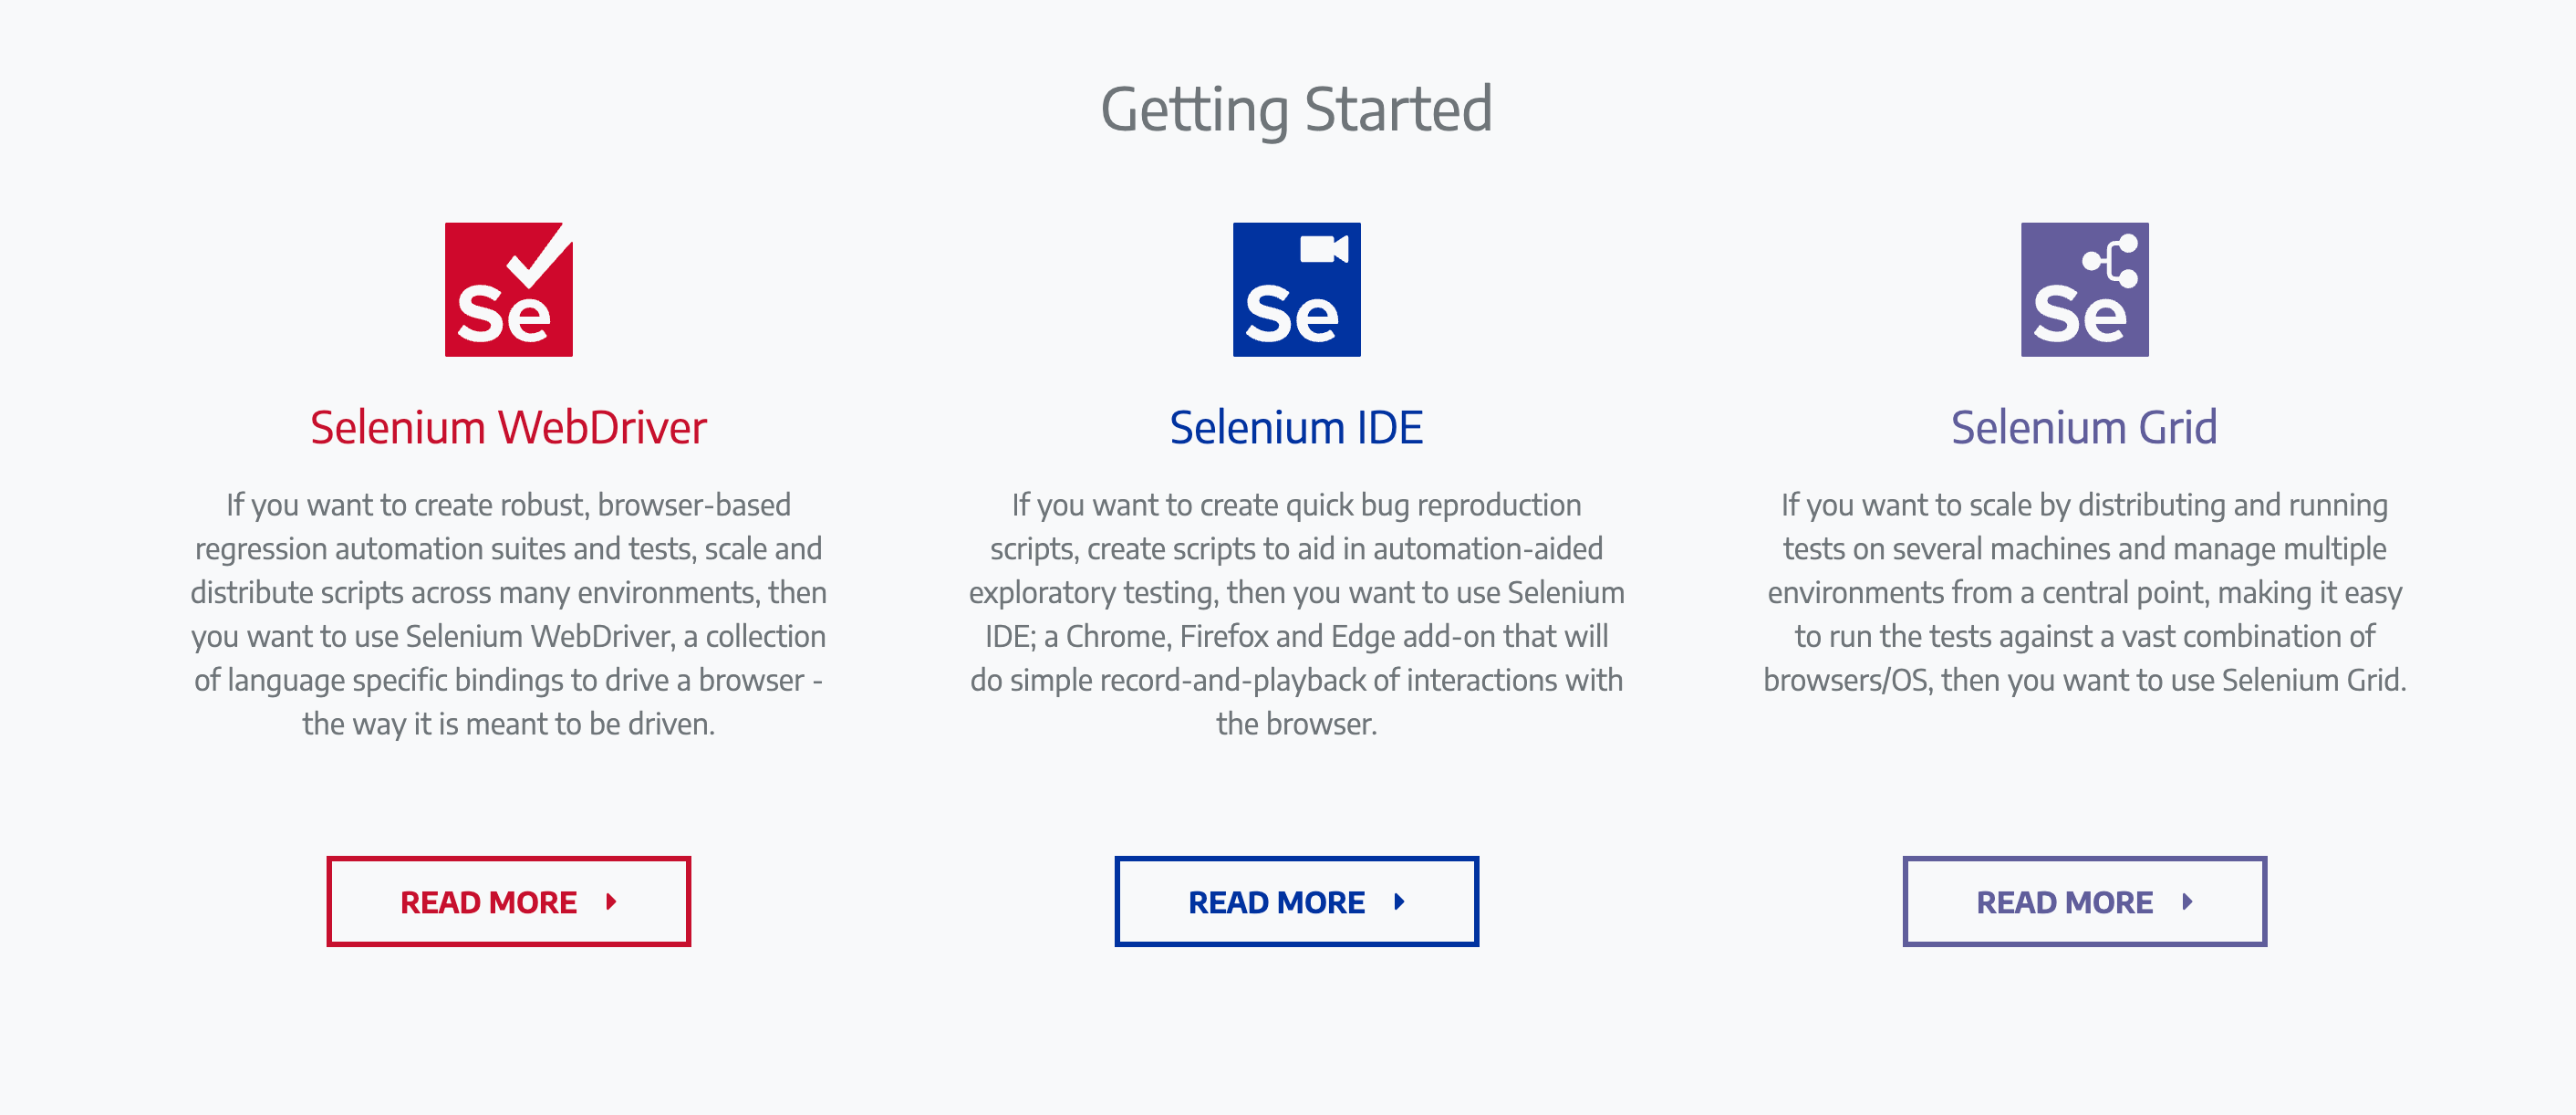Click the arrow in red READ MORE button
2576x1115 pixels.
click(611, 902)
